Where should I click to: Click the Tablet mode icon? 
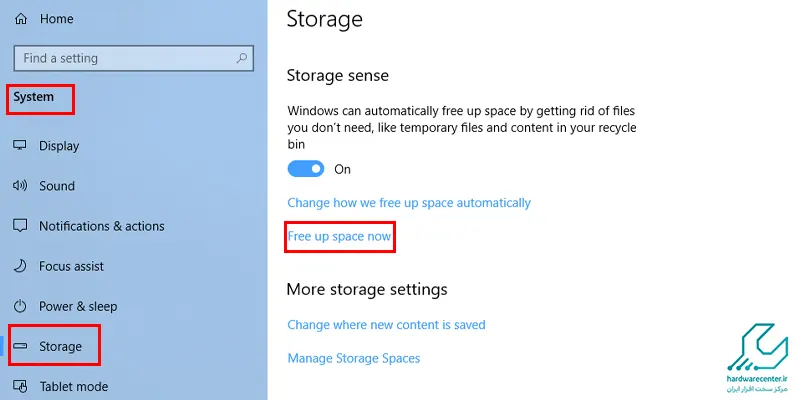20,386
